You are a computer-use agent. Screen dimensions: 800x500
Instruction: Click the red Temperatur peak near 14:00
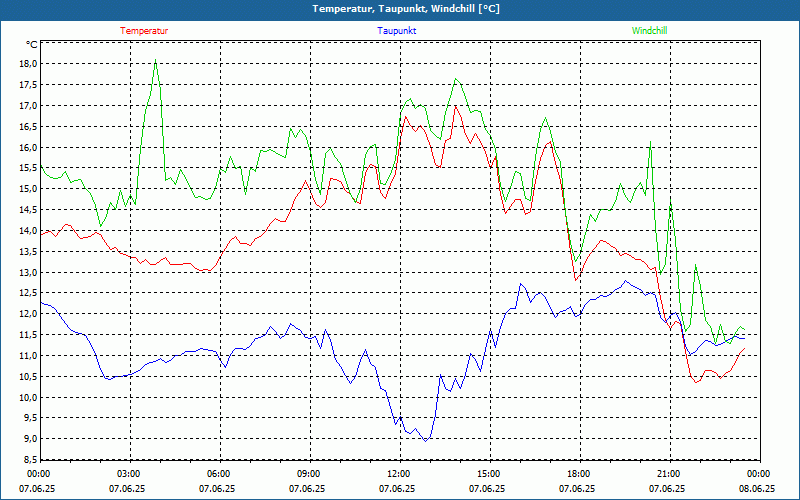click(455, 106)
